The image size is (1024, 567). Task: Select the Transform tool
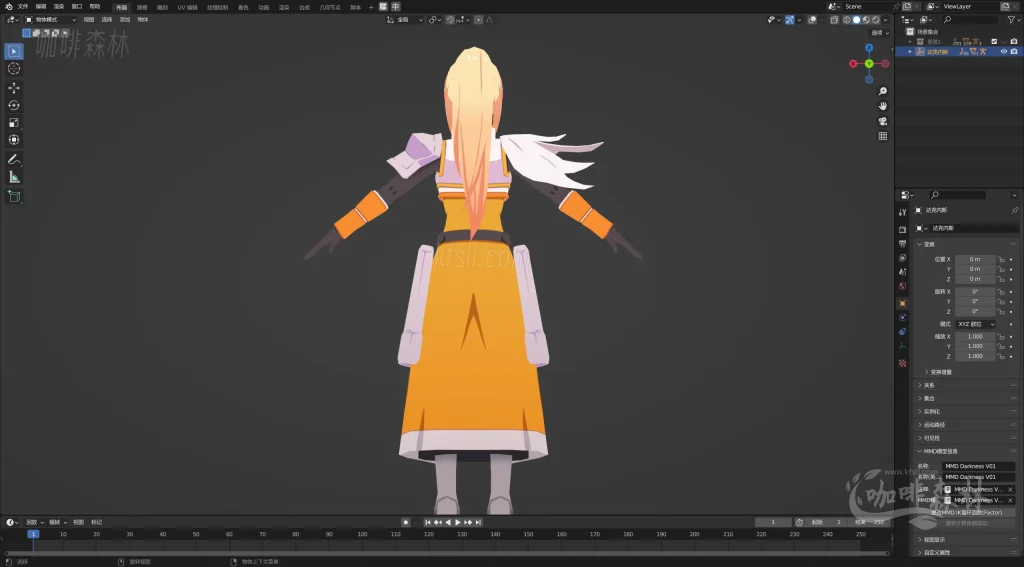[14, 140]
